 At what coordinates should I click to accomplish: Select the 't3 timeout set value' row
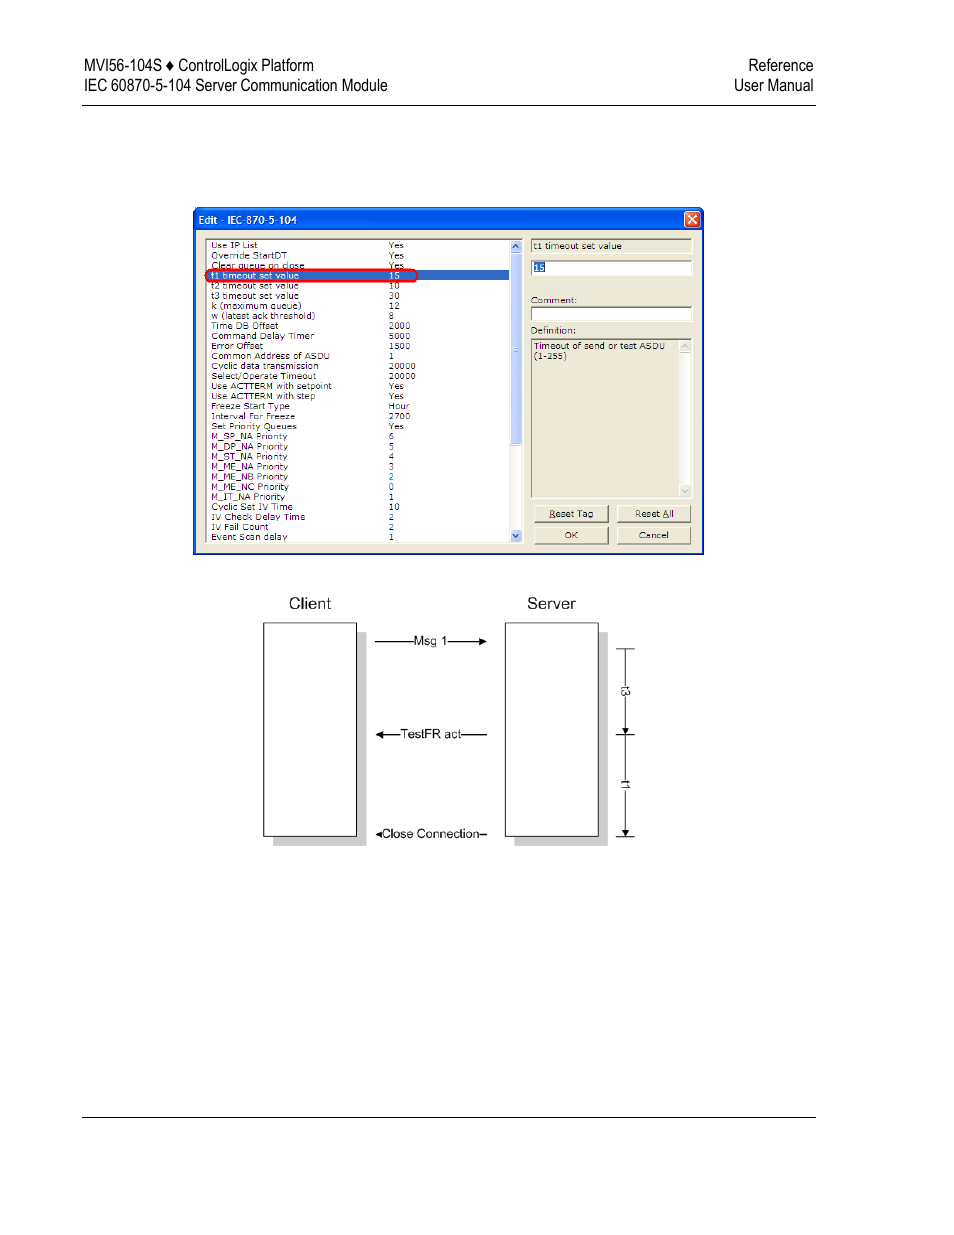point(358,296)
